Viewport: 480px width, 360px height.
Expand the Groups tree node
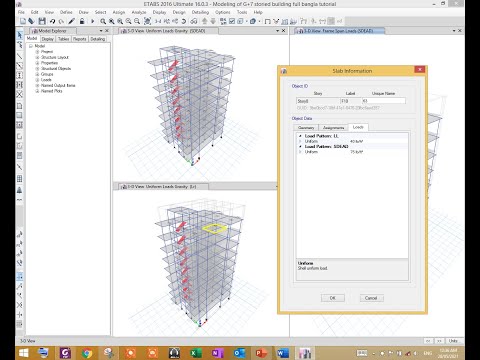coord(37,74)
